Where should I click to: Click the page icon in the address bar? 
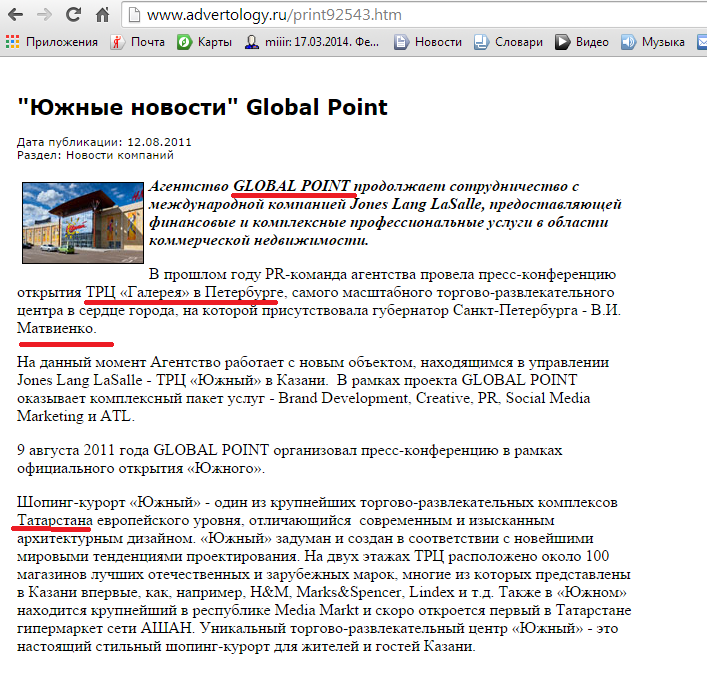(x=134, y=15)
